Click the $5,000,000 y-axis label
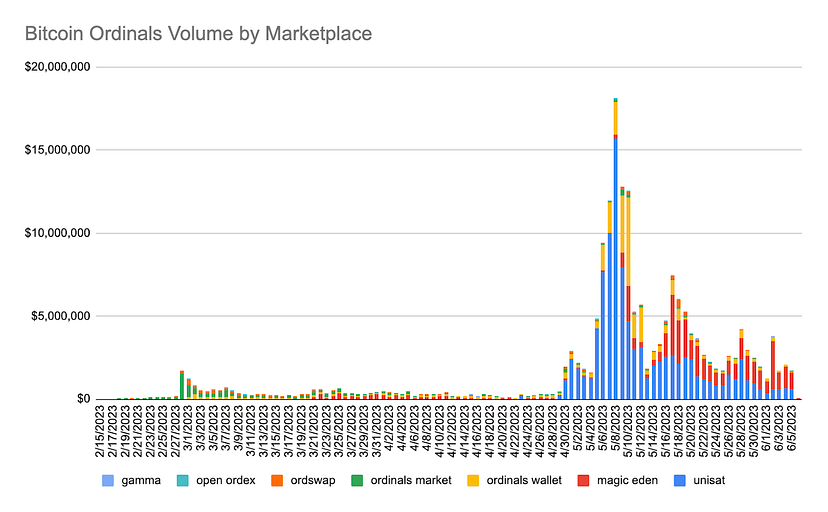 point(61,316)
